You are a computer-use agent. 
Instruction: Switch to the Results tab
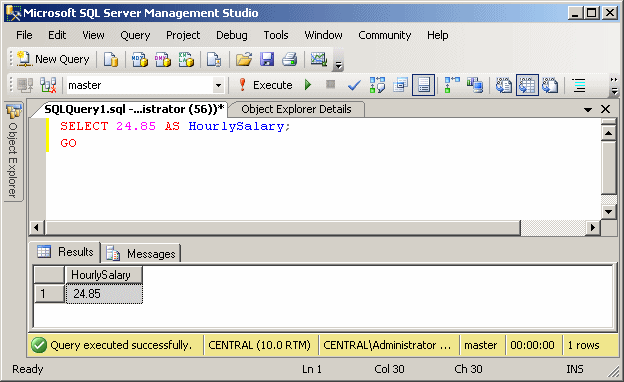(66, 252)
